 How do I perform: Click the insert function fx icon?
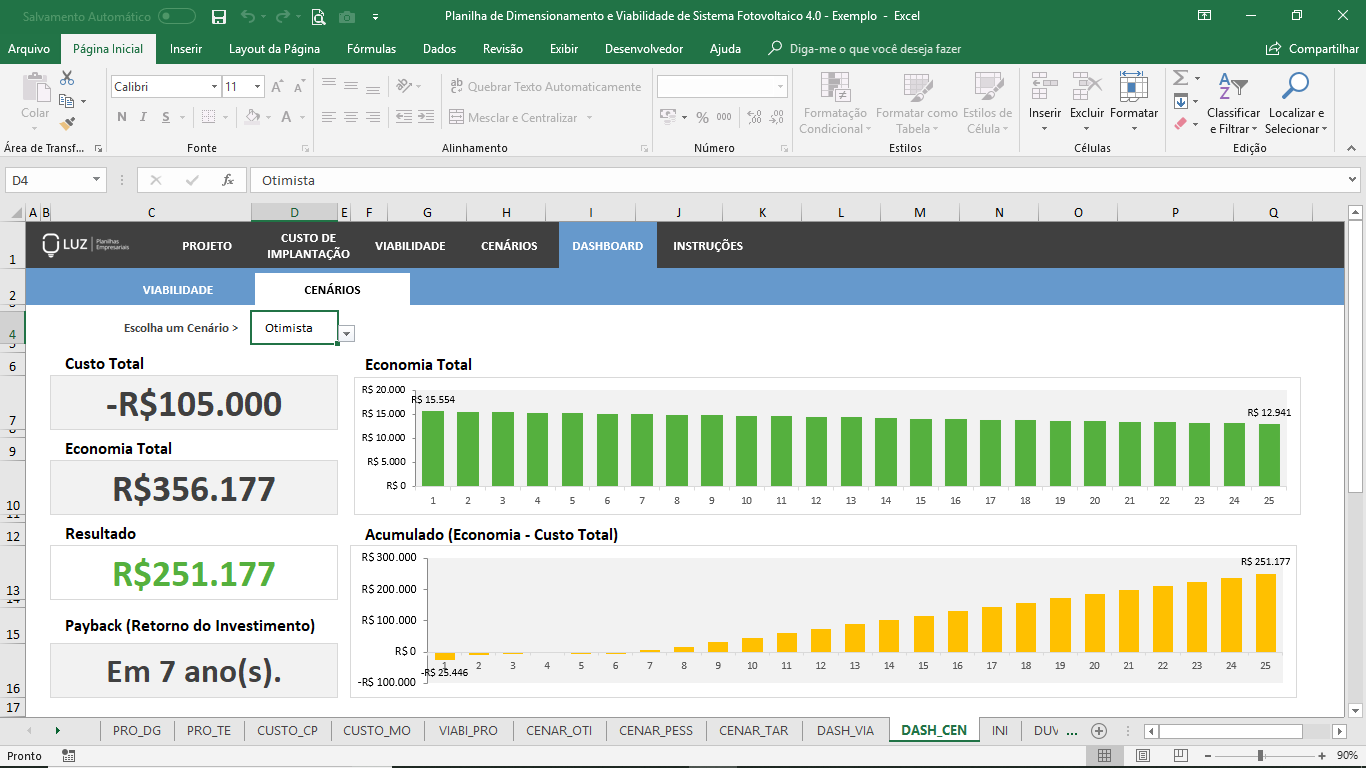coord(228,180)
